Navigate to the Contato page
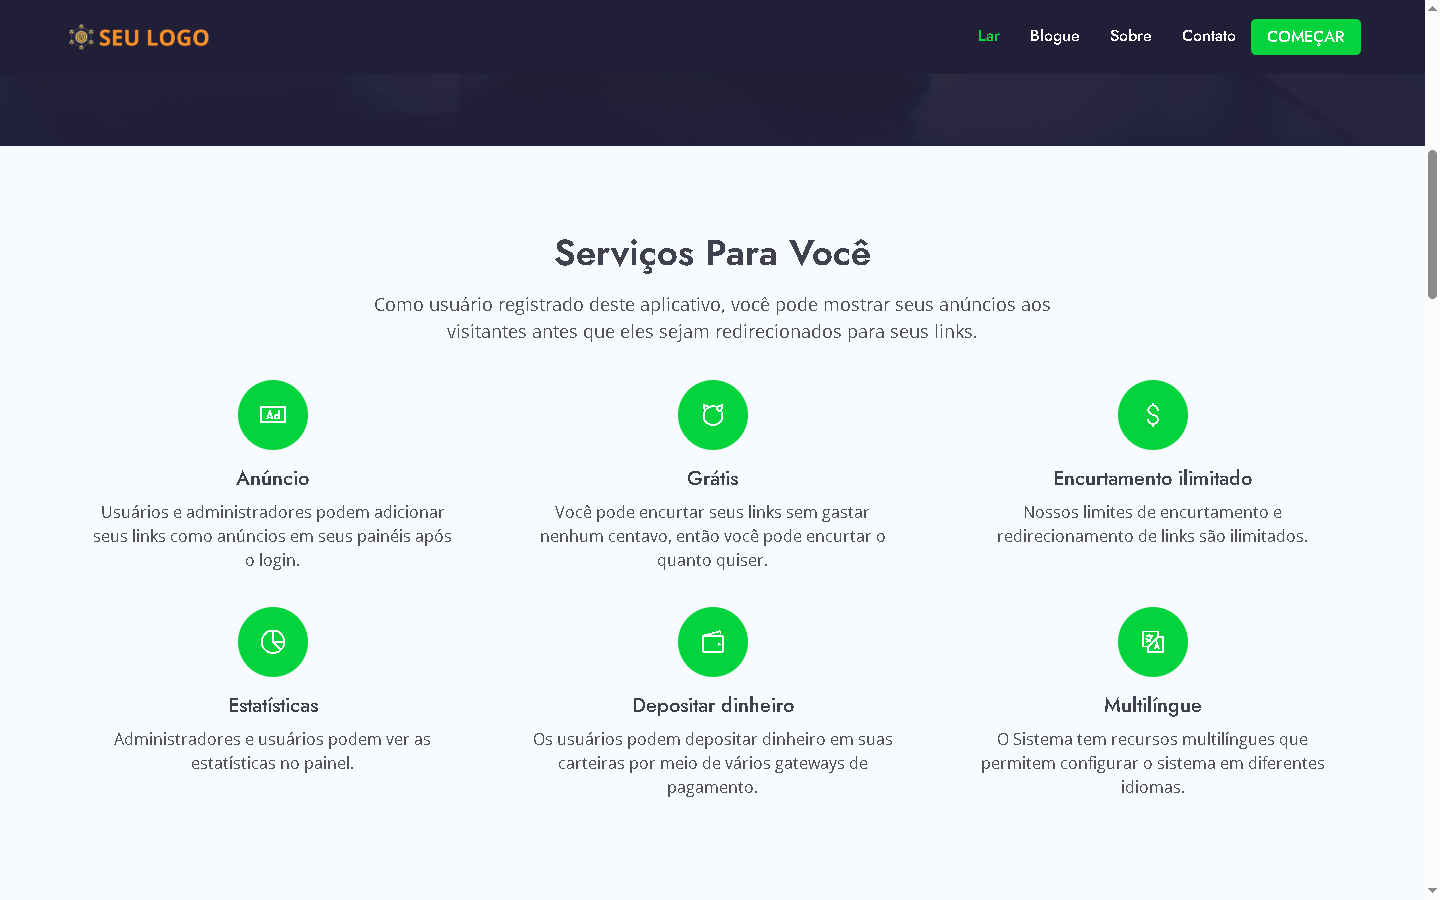 [x=1208, y=36]
